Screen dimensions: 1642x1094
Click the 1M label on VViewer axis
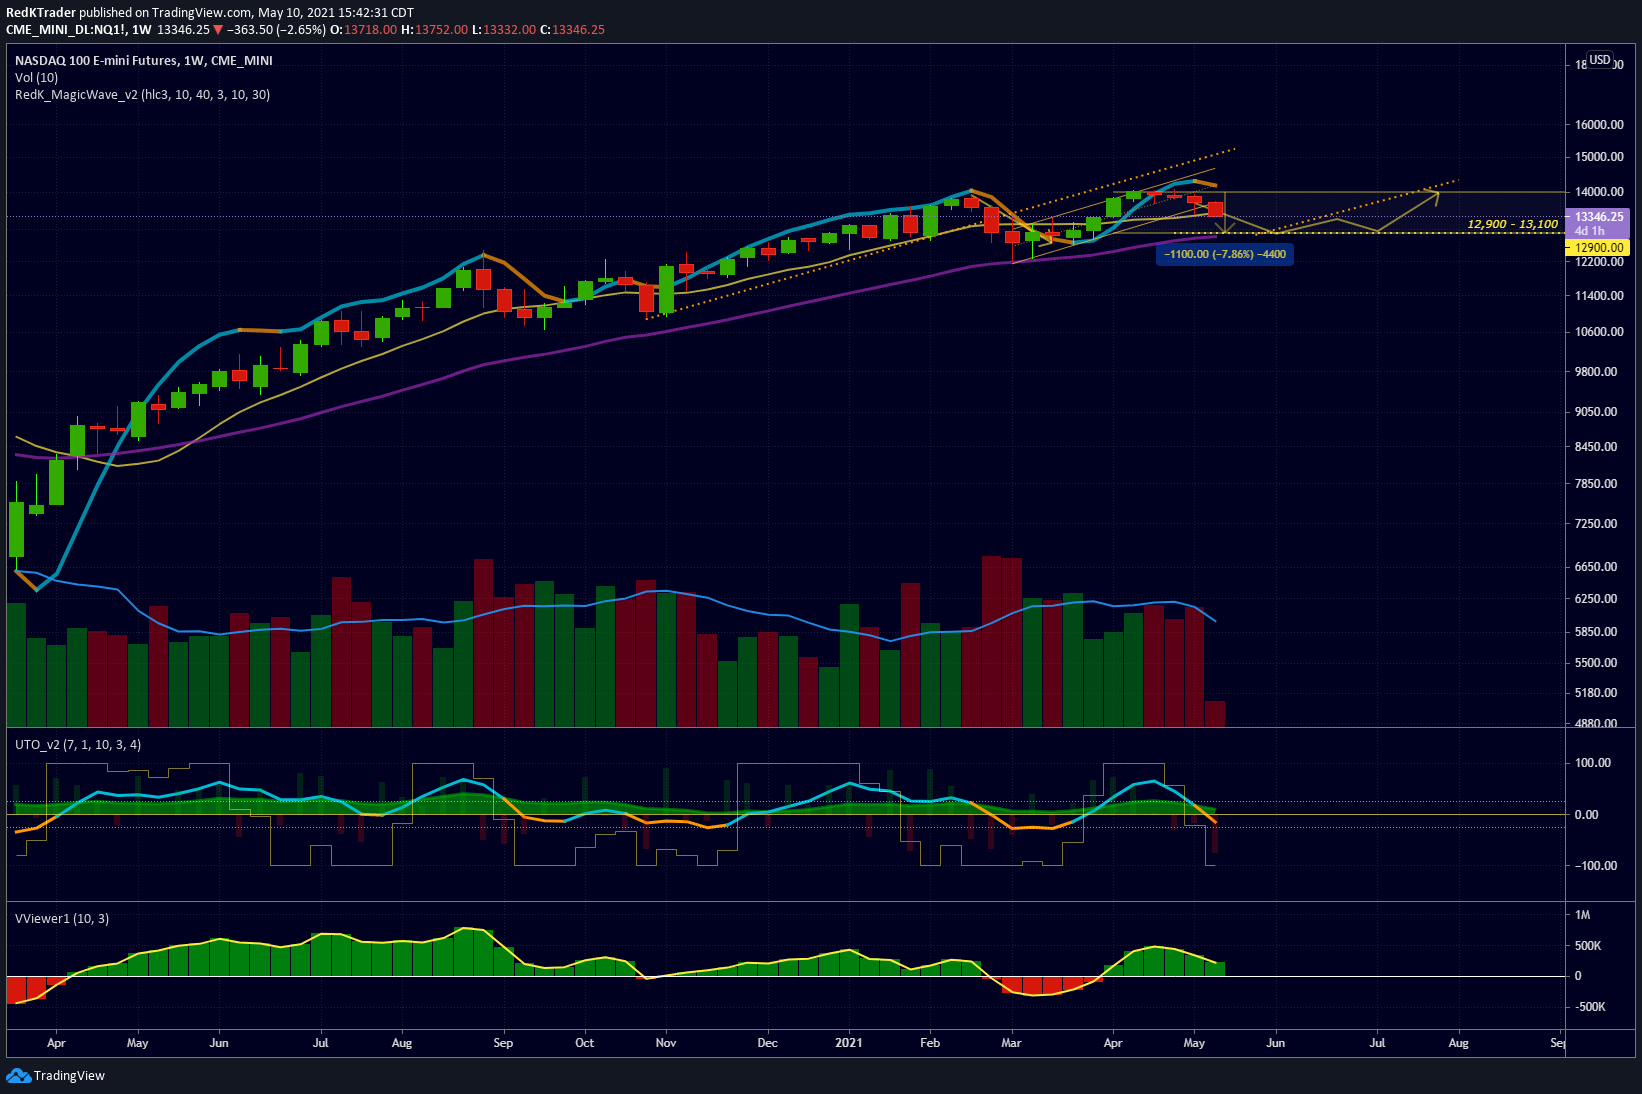pos(1582,915)
